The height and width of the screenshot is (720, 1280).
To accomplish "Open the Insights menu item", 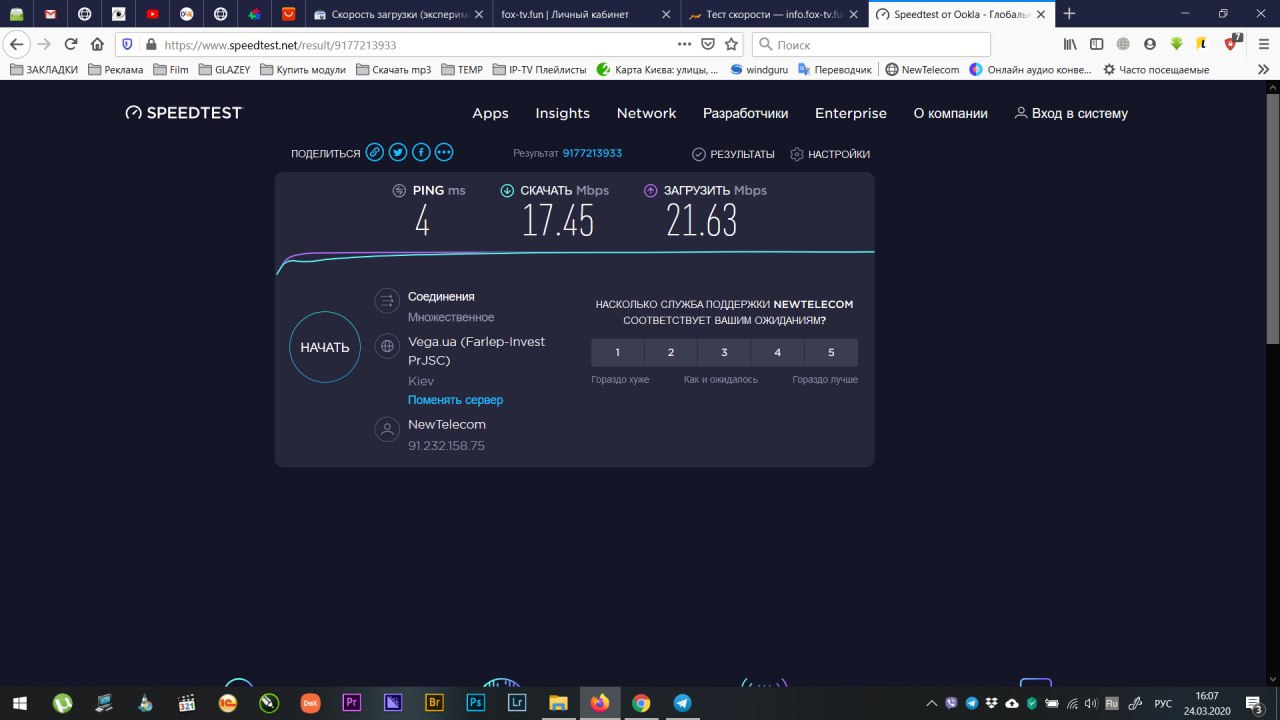I will (x=562, y=113).
